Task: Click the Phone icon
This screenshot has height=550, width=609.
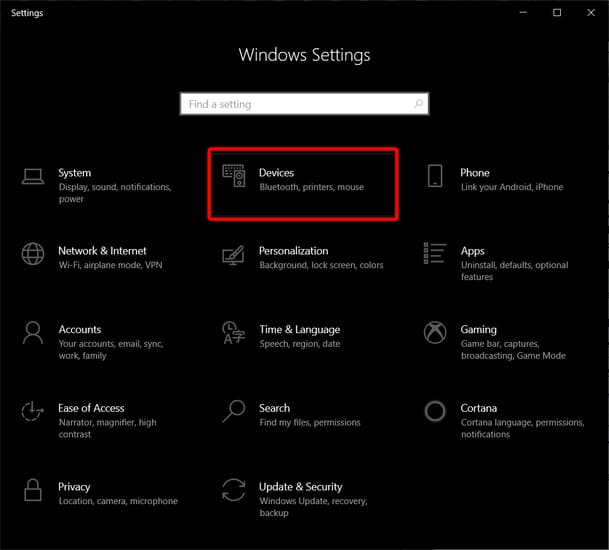Action: point(434,176)
